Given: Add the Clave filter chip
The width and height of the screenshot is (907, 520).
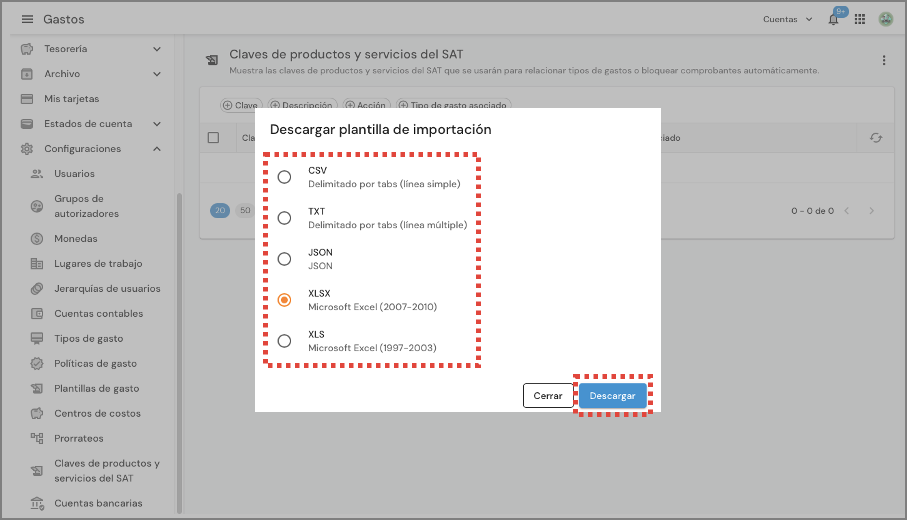Looking at the screenshot, I should [241, 105].
